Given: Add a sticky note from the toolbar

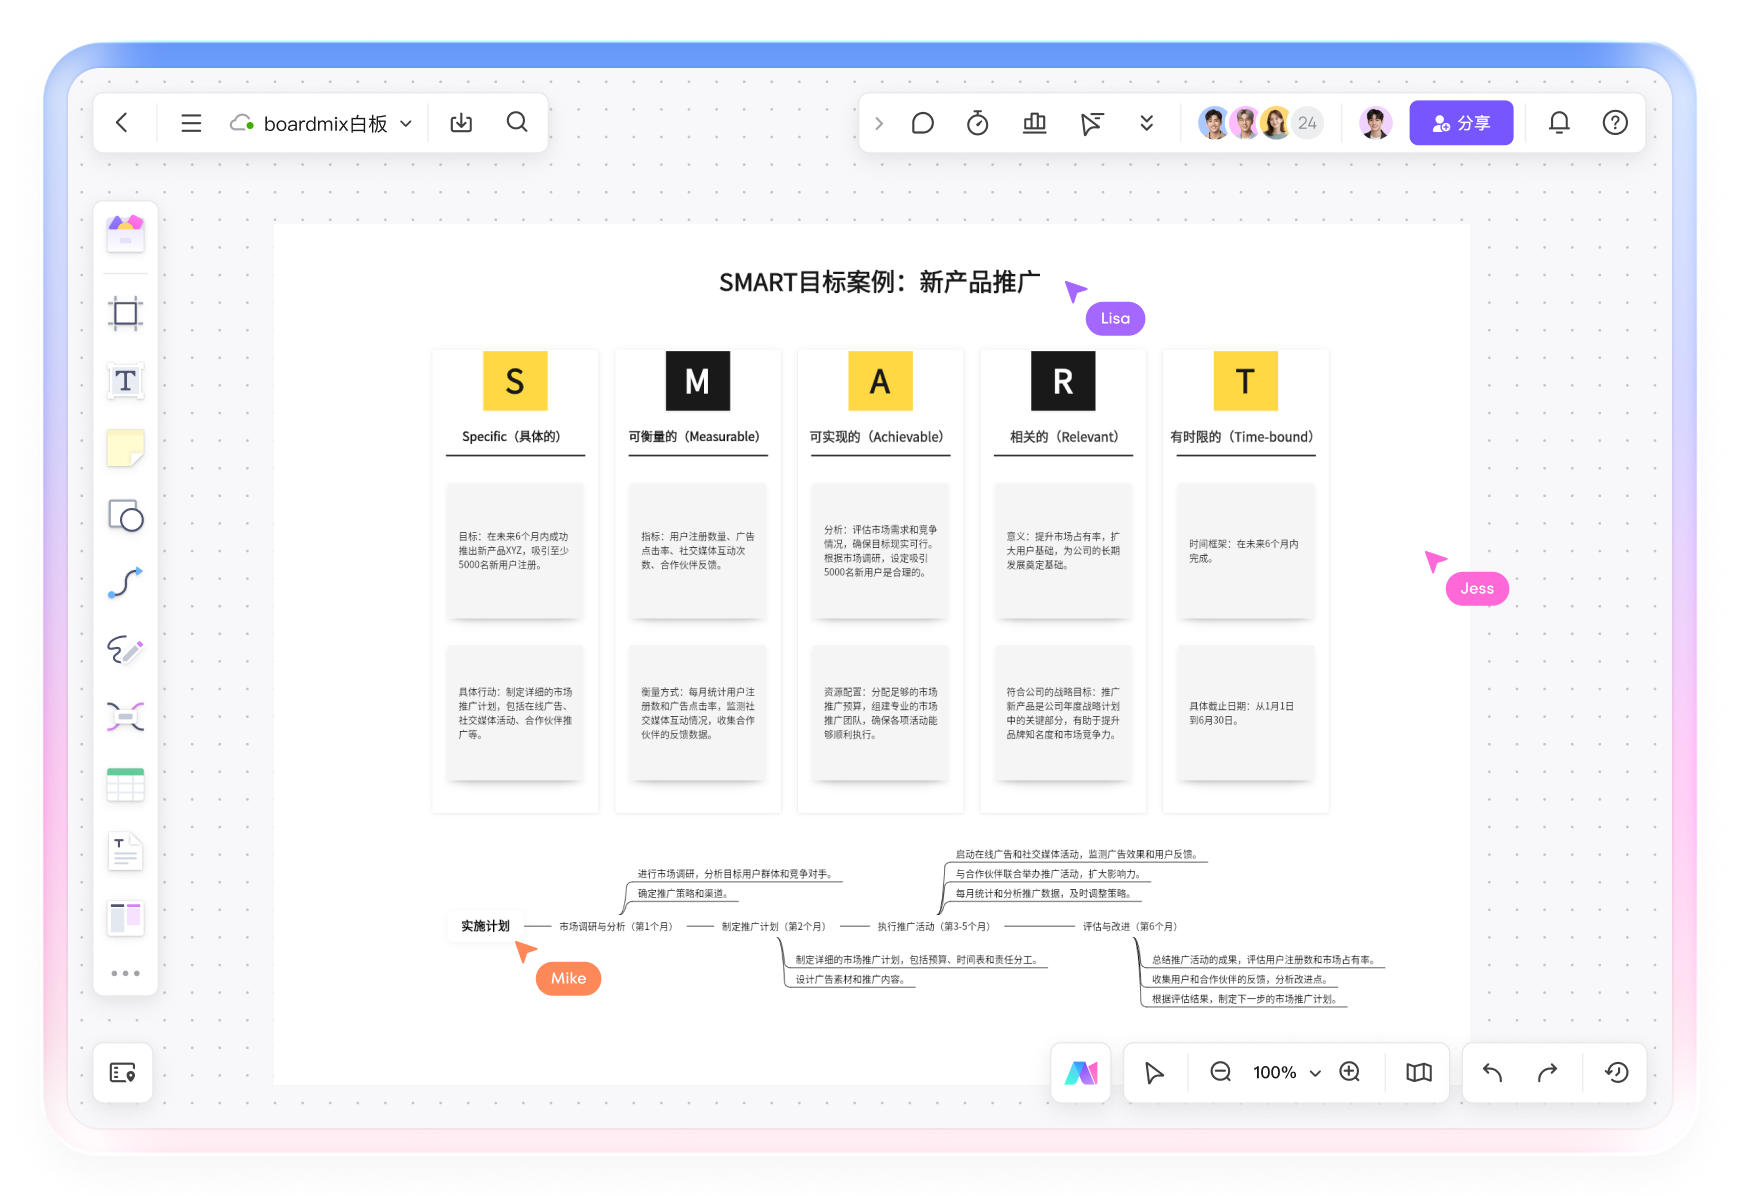Looking at the screenshot, I should pos(124,448).
